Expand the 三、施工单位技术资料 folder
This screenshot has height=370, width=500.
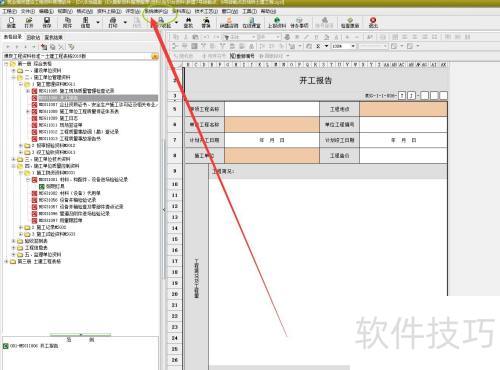click(x=14, y=159)
